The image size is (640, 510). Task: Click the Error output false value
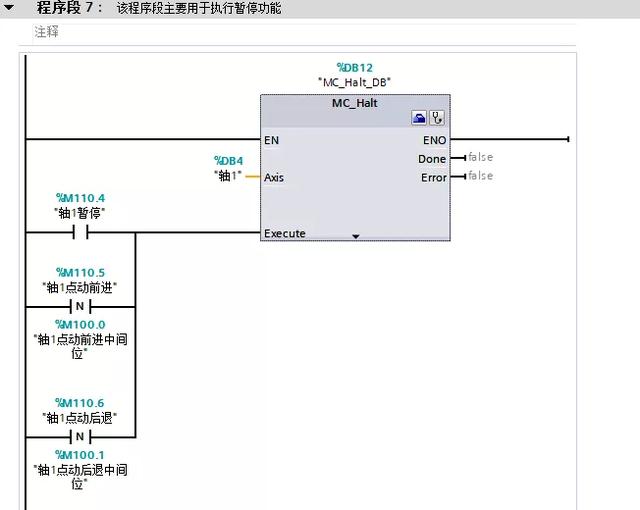(480, 176)
